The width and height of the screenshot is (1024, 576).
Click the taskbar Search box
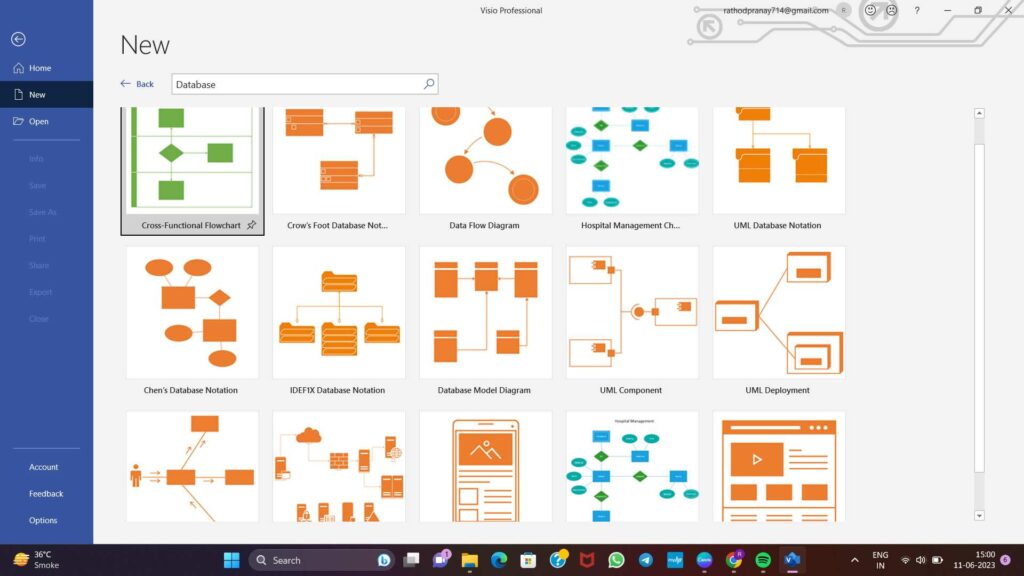[321, 560]
